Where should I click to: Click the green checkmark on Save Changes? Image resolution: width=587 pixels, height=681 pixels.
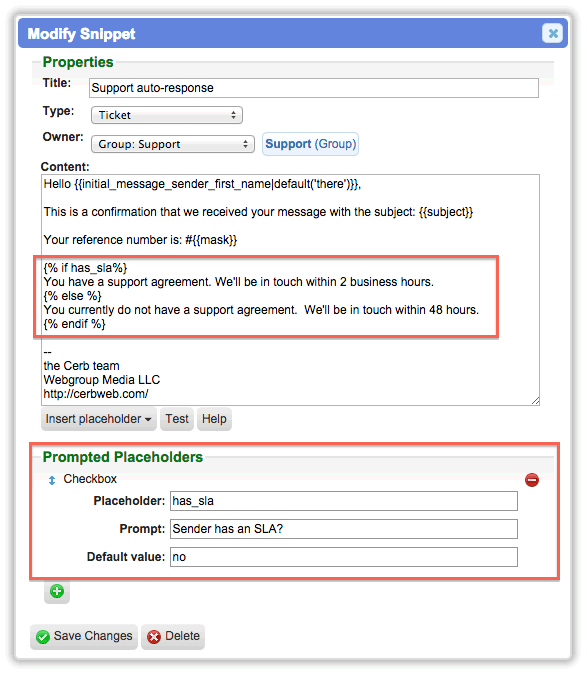[43, 637]
